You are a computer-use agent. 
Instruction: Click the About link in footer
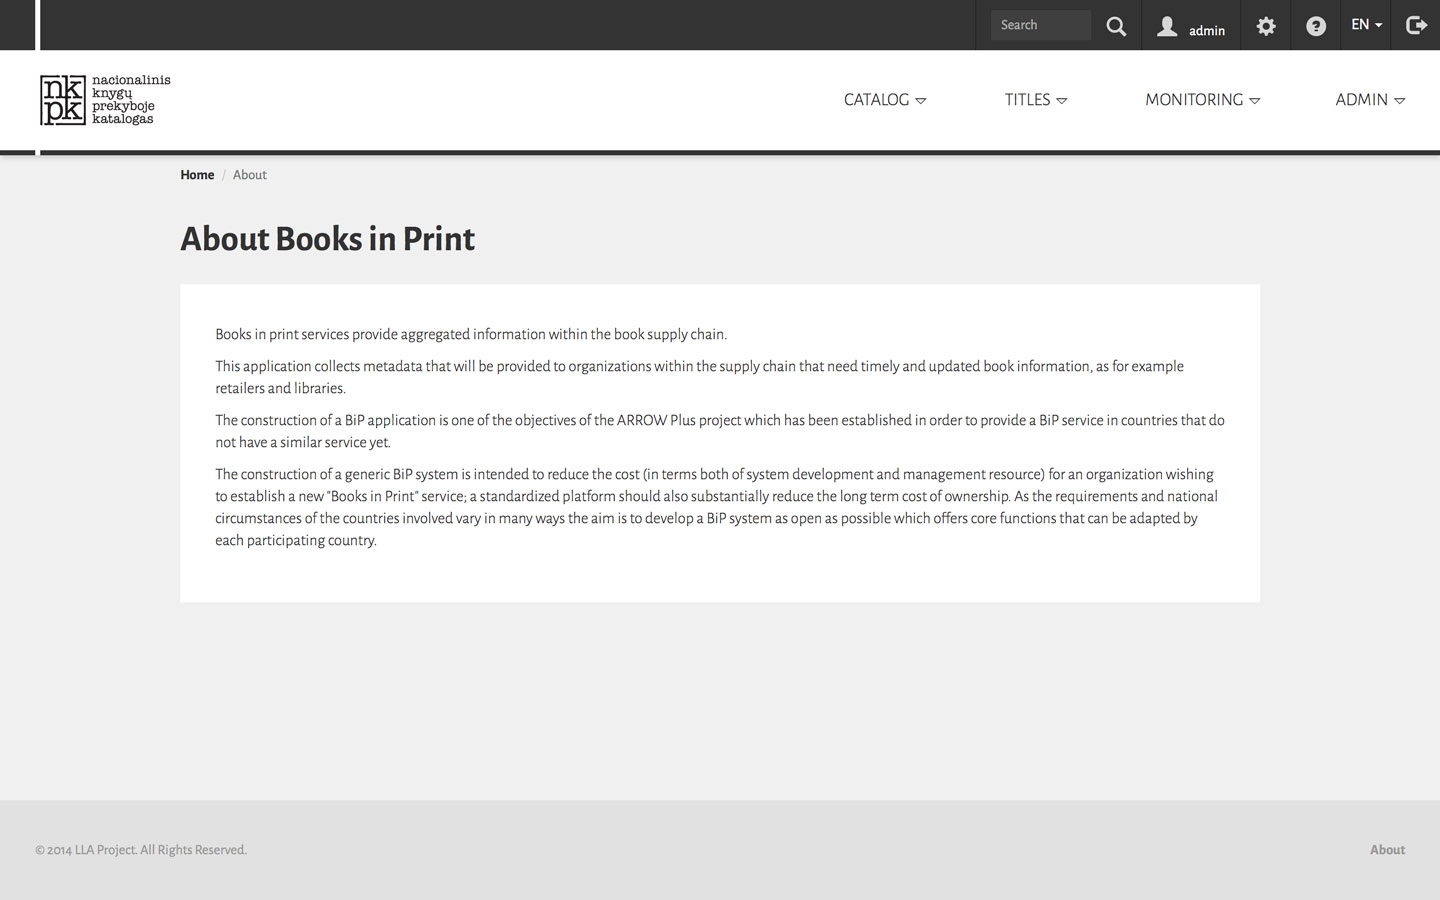pos(1387,850)
